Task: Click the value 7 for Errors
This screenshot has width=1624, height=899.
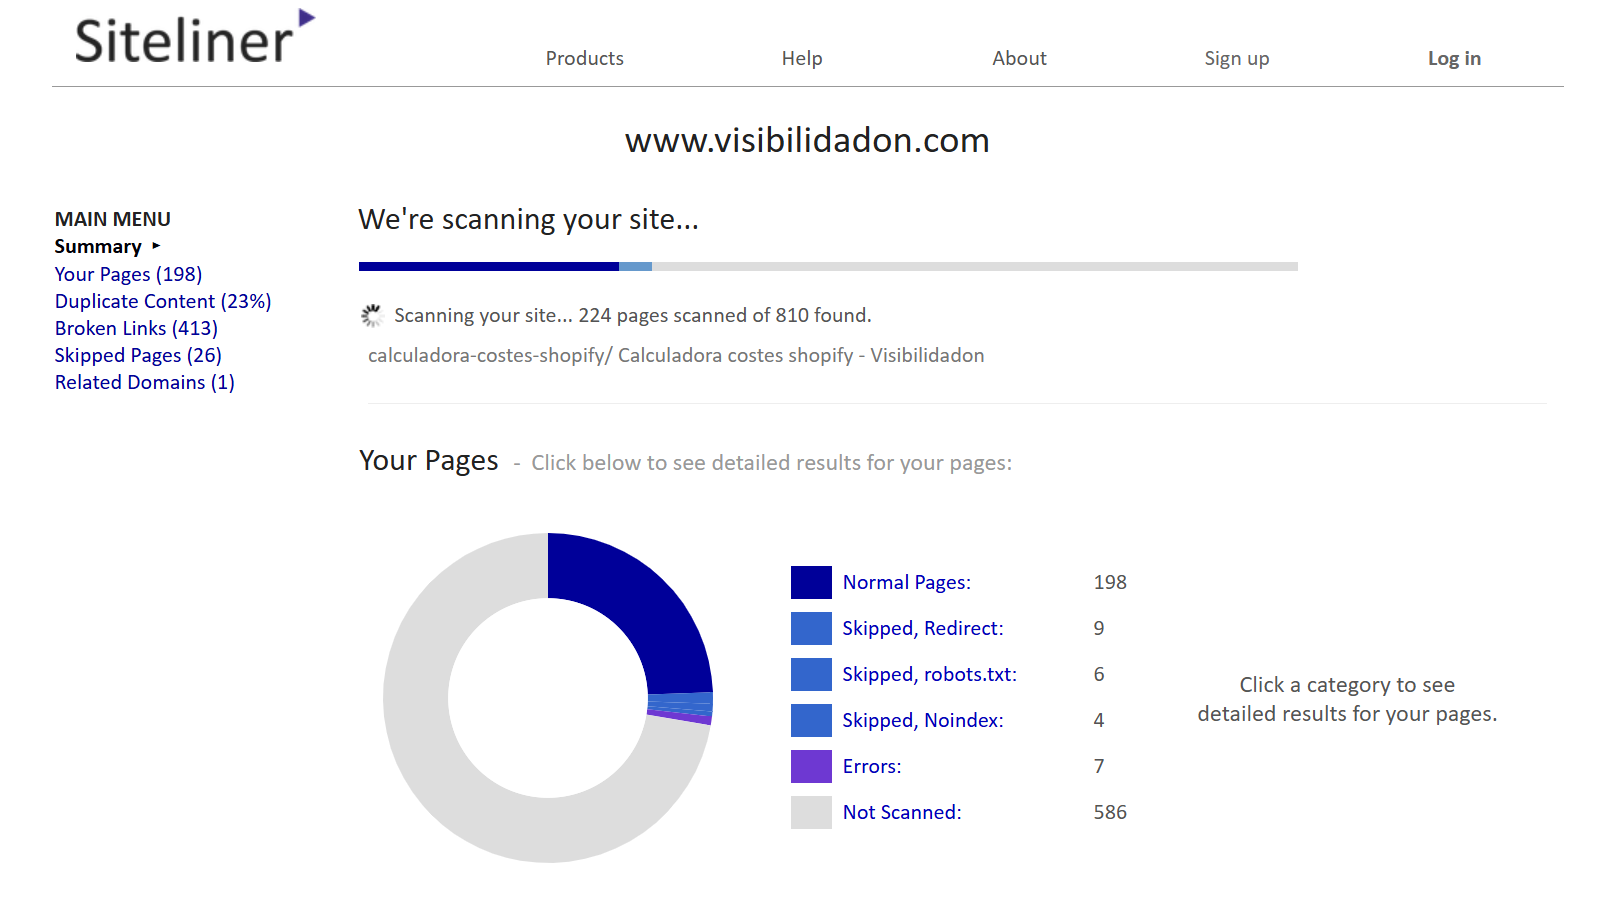Action: tap(1099, 766)
